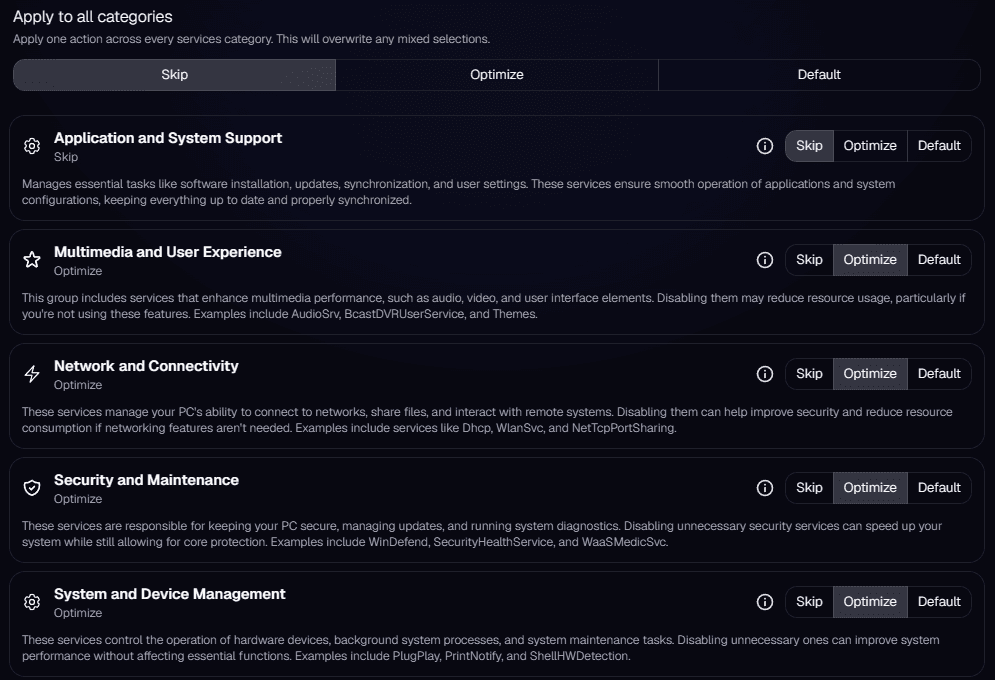Click the Security and Maintenance shield icon

pyautogui.click(x=32, y=488)
